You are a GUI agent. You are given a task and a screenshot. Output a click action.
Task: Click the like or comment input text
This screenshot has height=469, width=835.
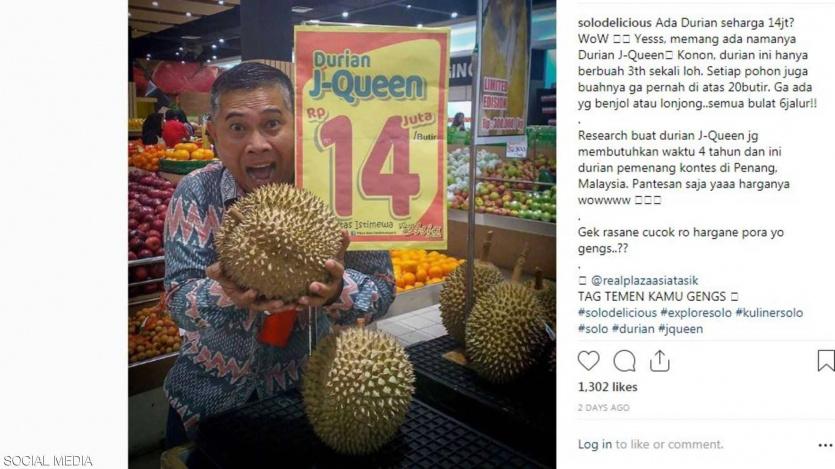pyautogui.click(x=670, y=444)
